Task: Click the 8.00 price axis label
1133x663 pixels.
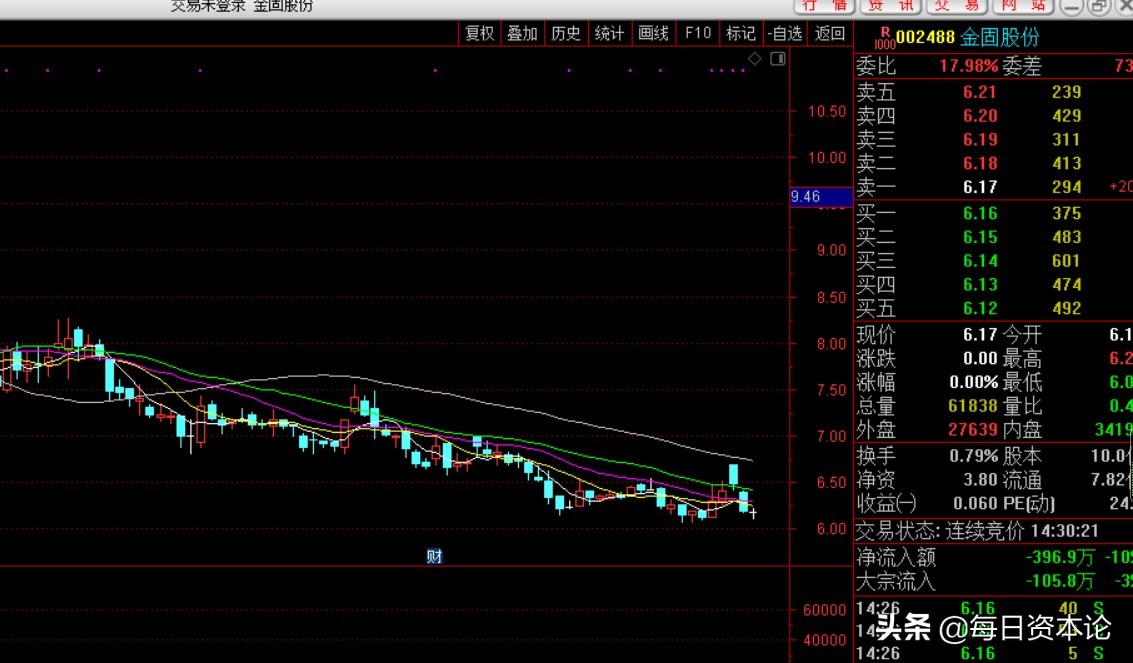Action: coord(831,344)
